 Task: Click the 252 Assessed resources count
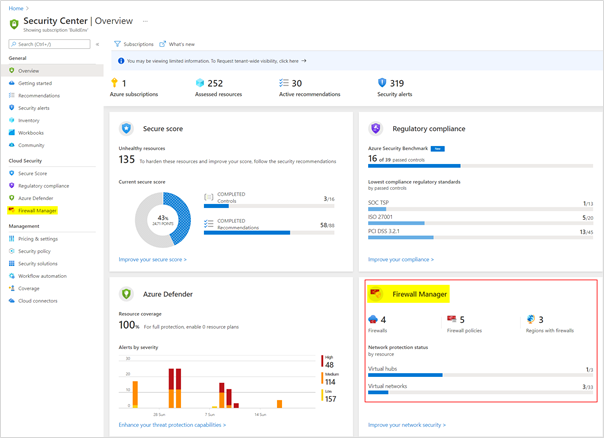tap(215, 83)
